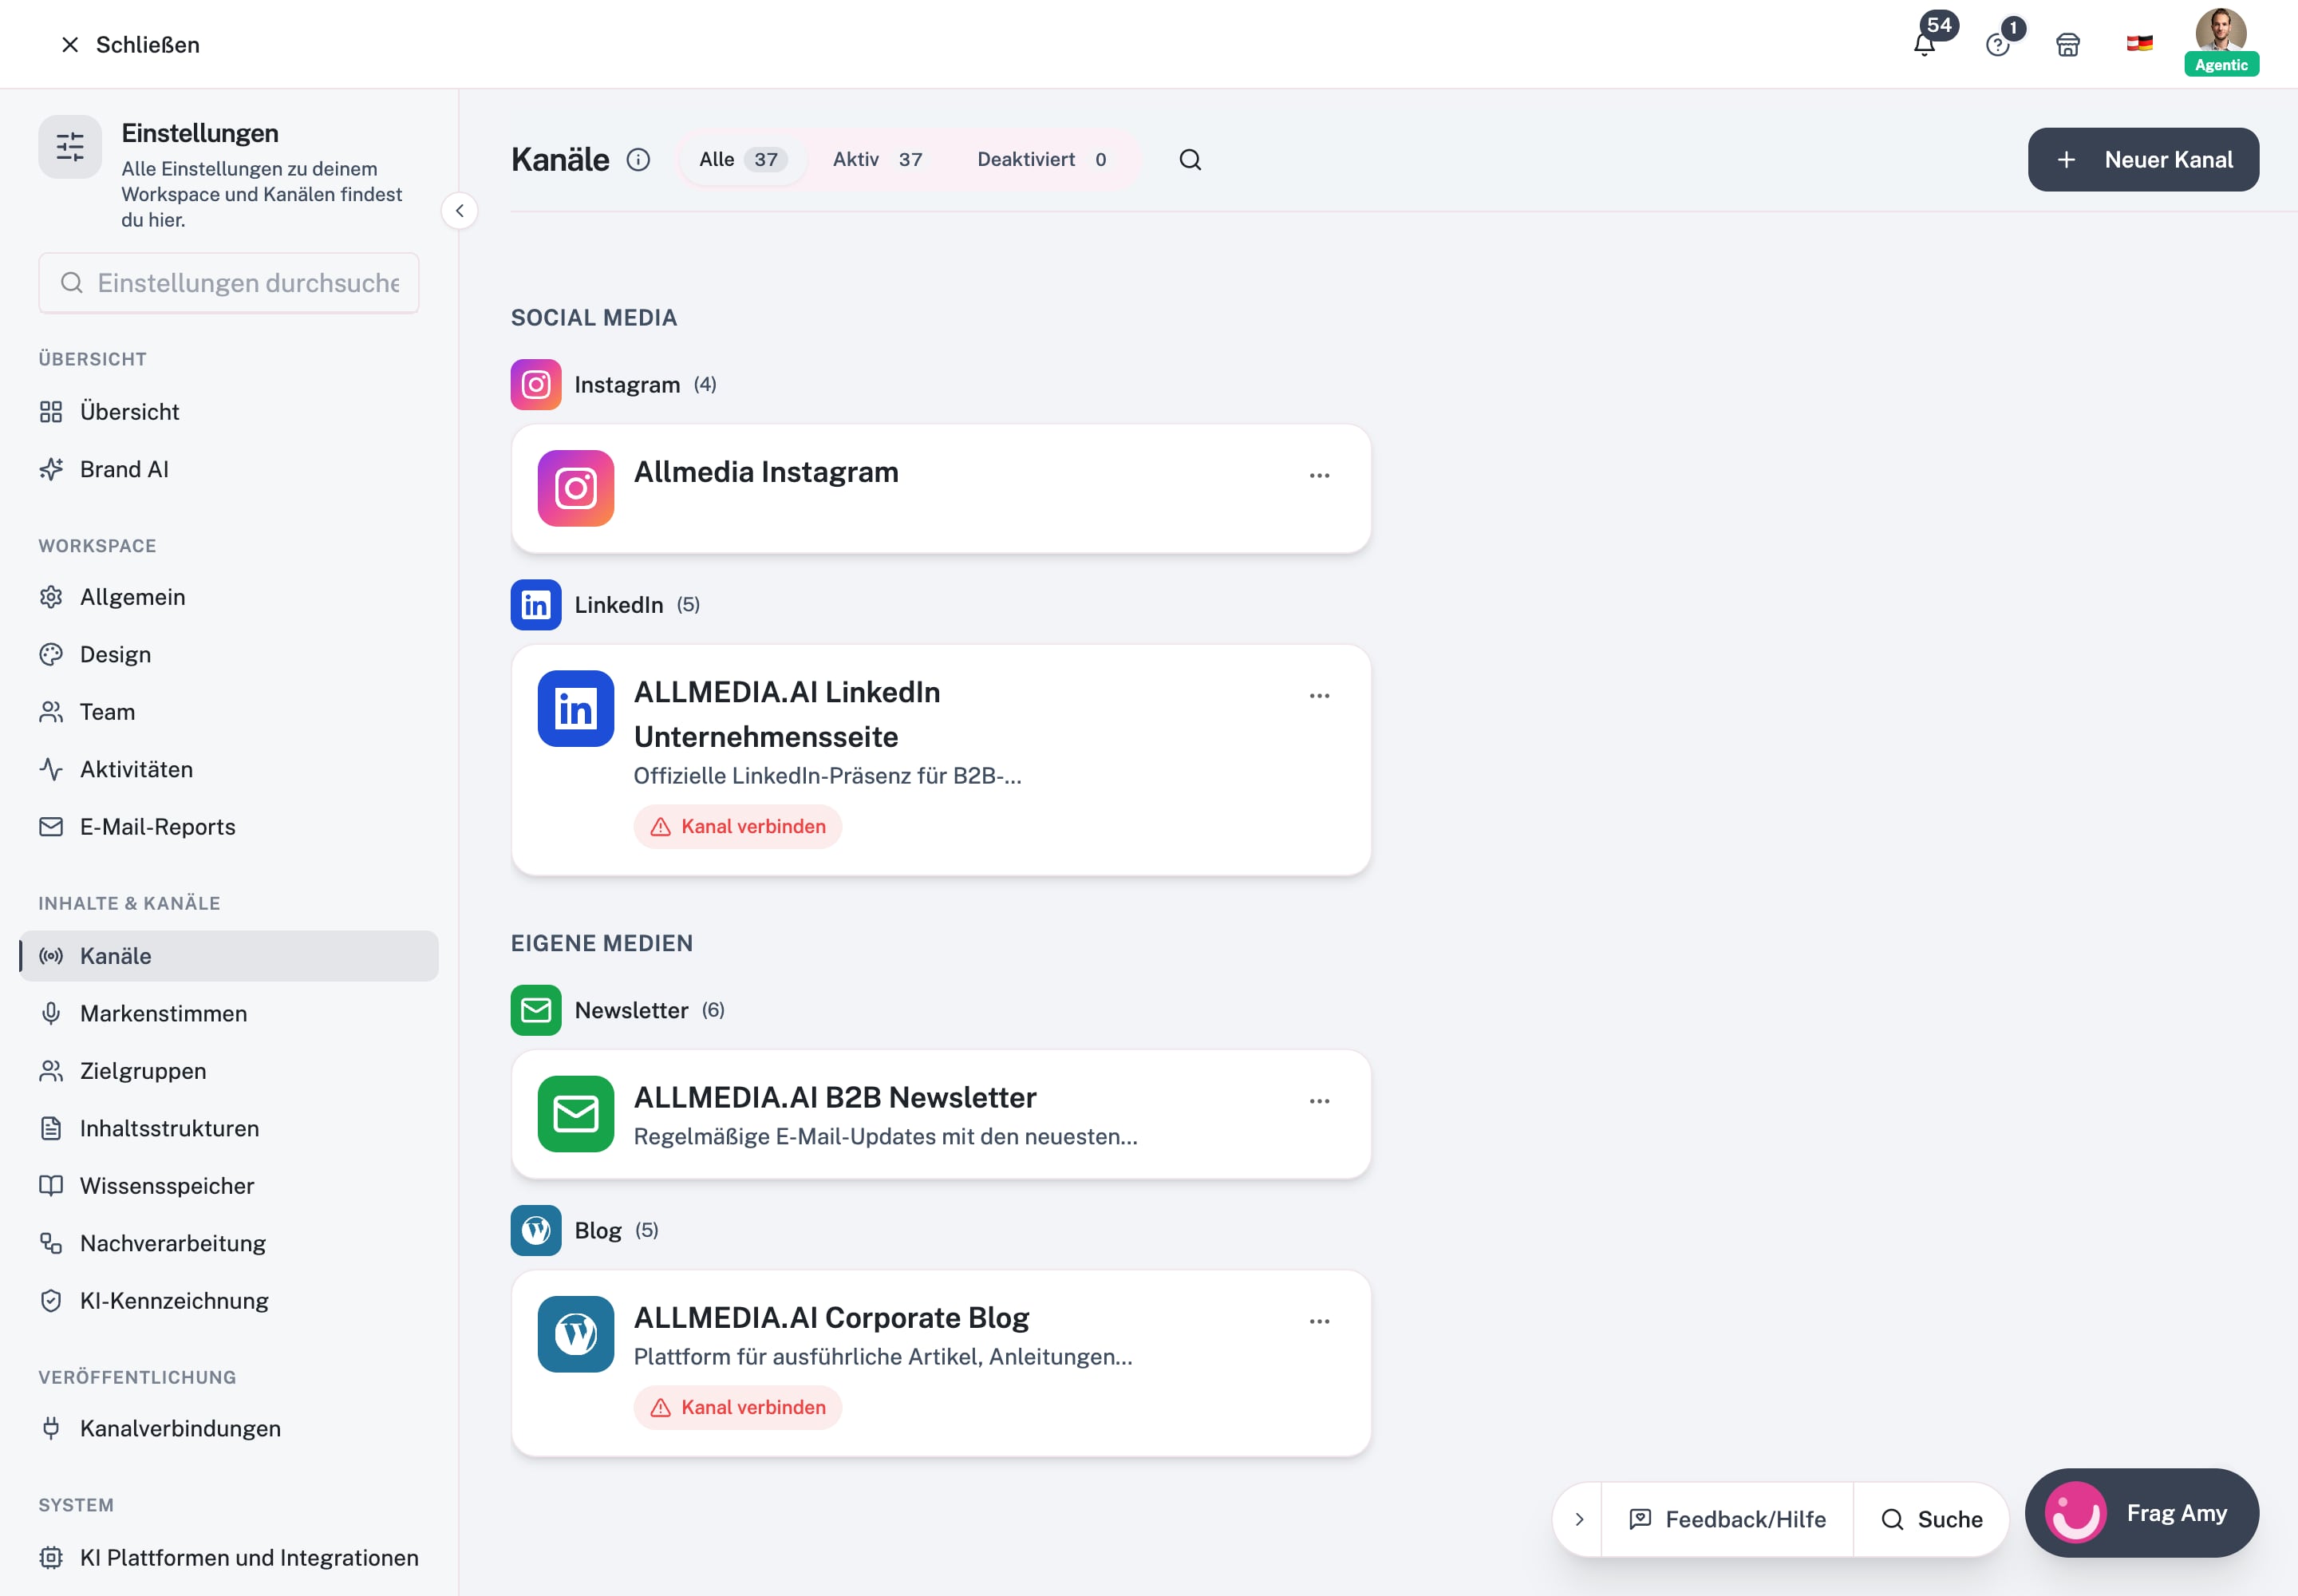Click the Newsletter group header icon
The image size is (2298, 1596).
[536, 1011]
